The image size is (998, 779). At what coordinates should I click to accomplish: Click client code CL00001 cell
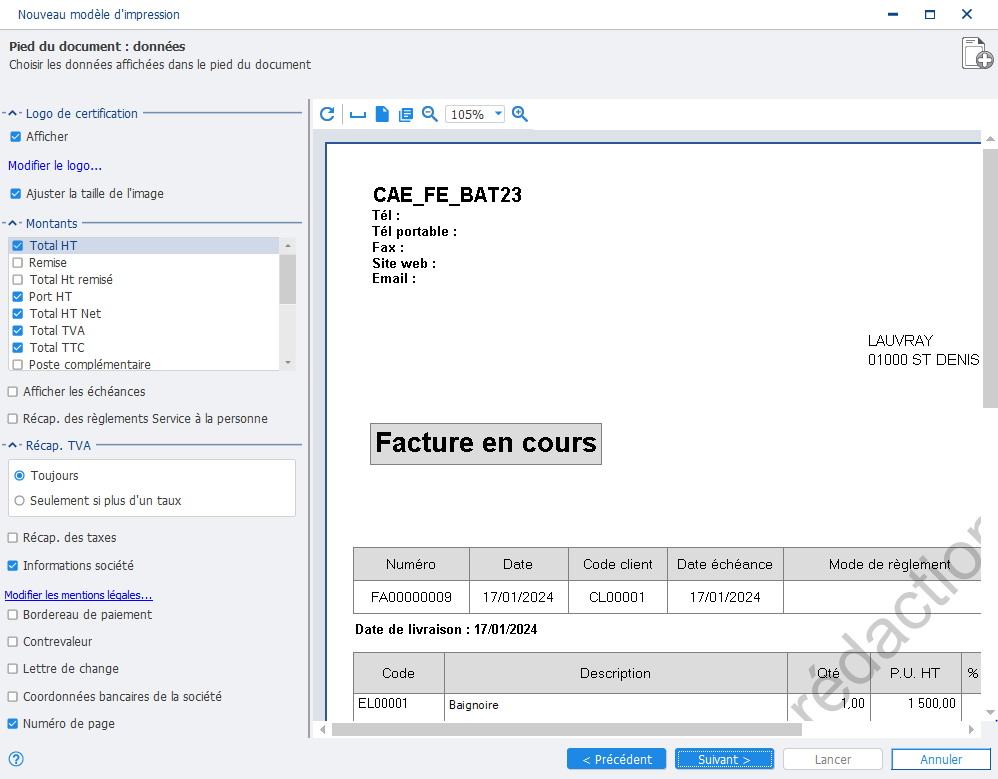click(617, 597)
